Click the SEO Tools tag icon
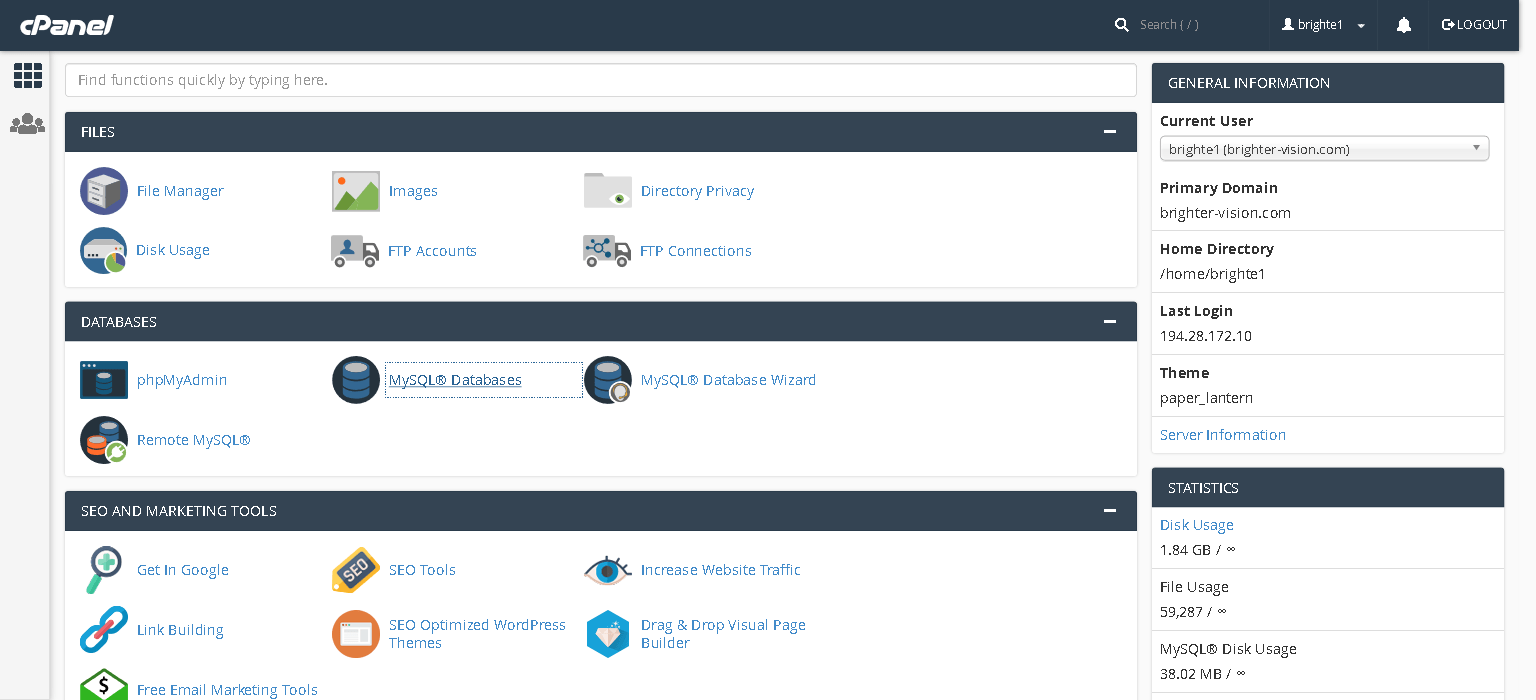 356,570
